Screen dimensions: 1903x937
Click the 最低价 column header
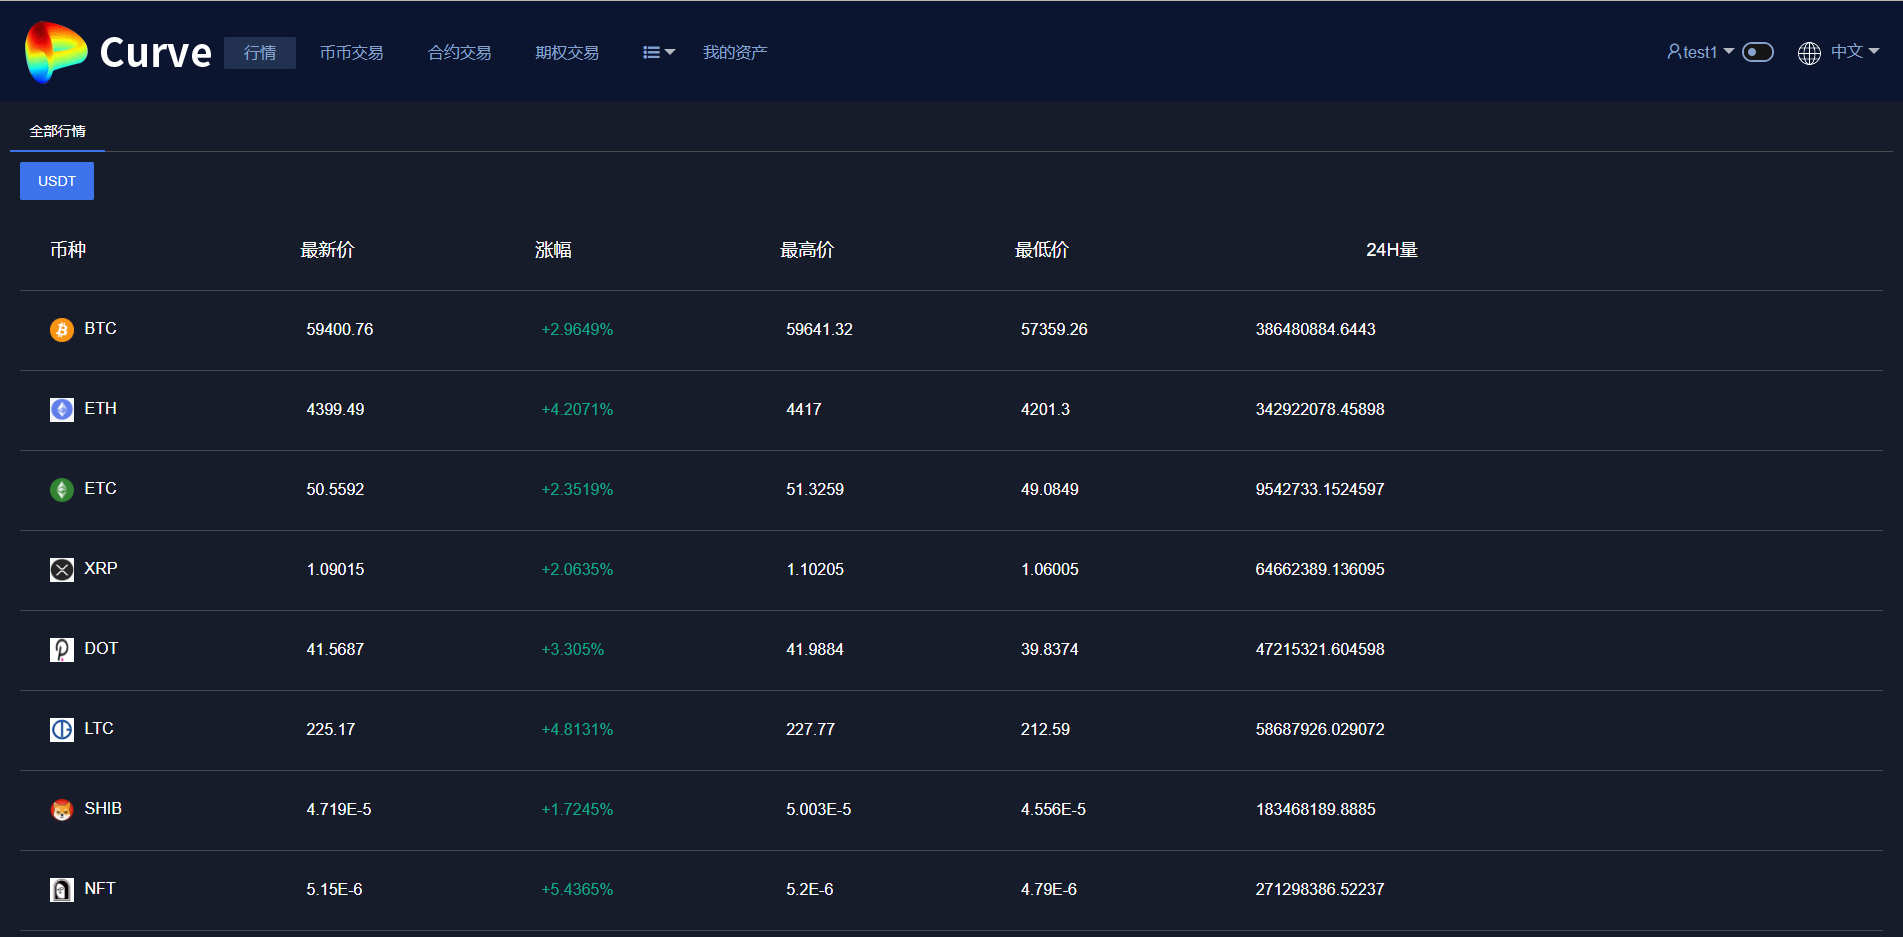1042,250
